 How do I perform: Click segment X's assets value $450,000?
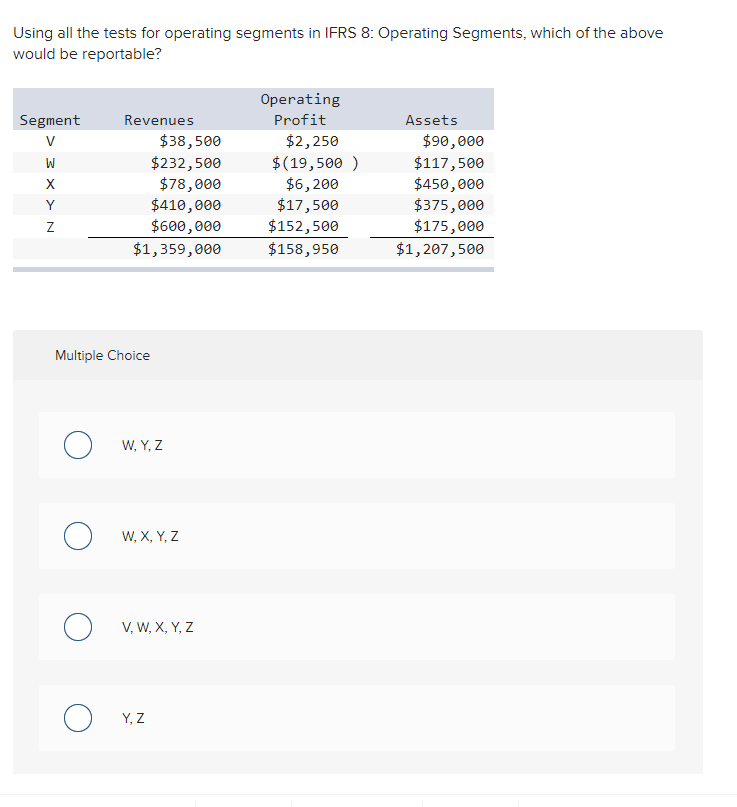click(x=453, y=183)
